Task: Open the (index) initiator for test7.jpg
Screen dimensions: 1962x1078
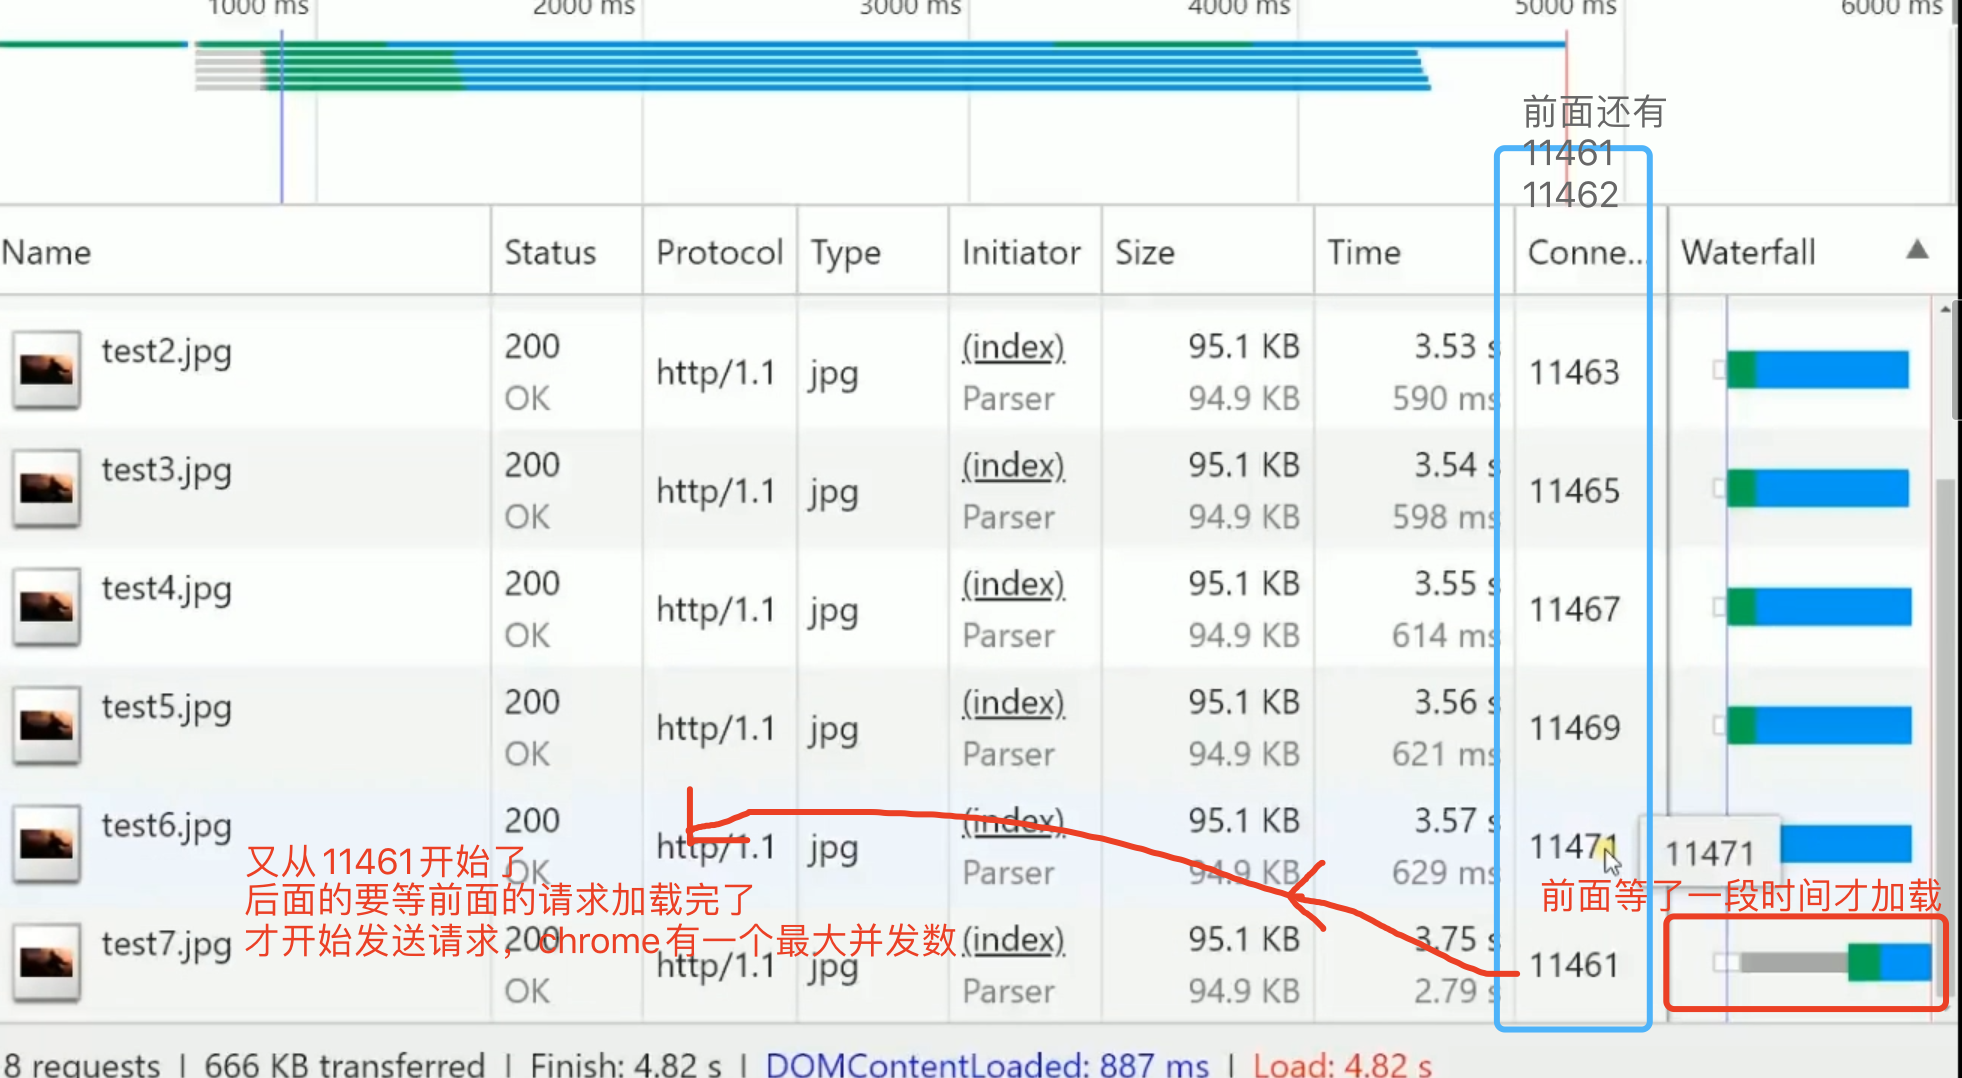Action: click(x=1013, y=940)
